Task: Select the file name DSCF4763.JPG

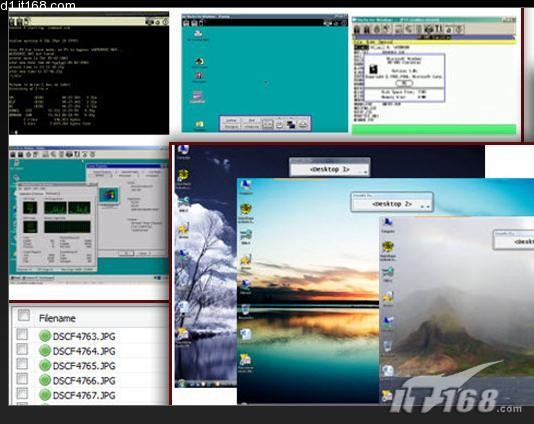Action: pos(84,336)
